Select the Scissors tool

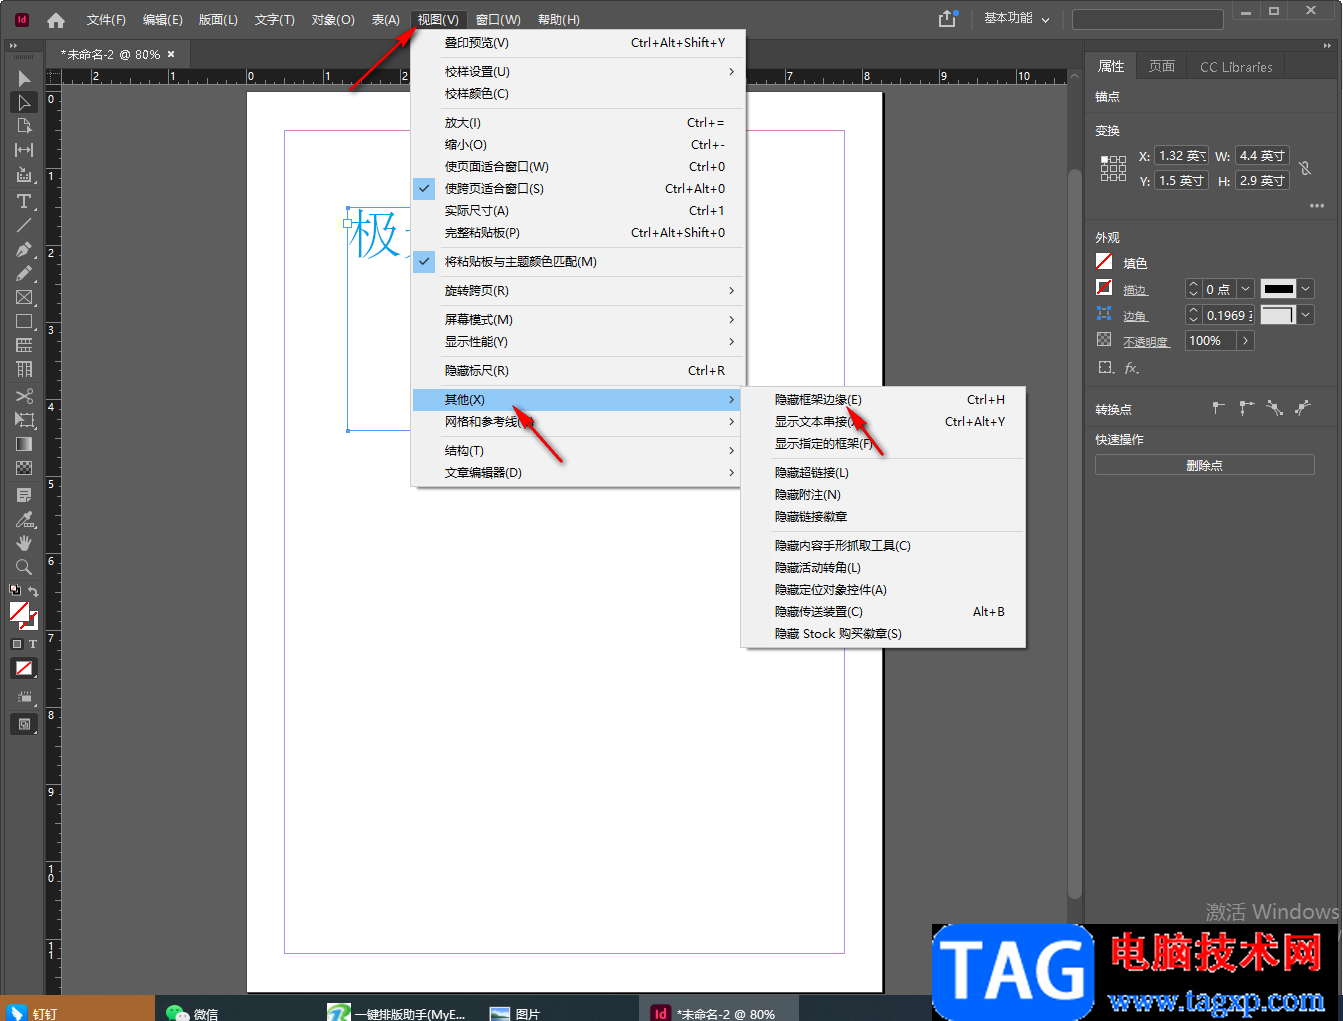pyautogui.click(x=24, y=396)
